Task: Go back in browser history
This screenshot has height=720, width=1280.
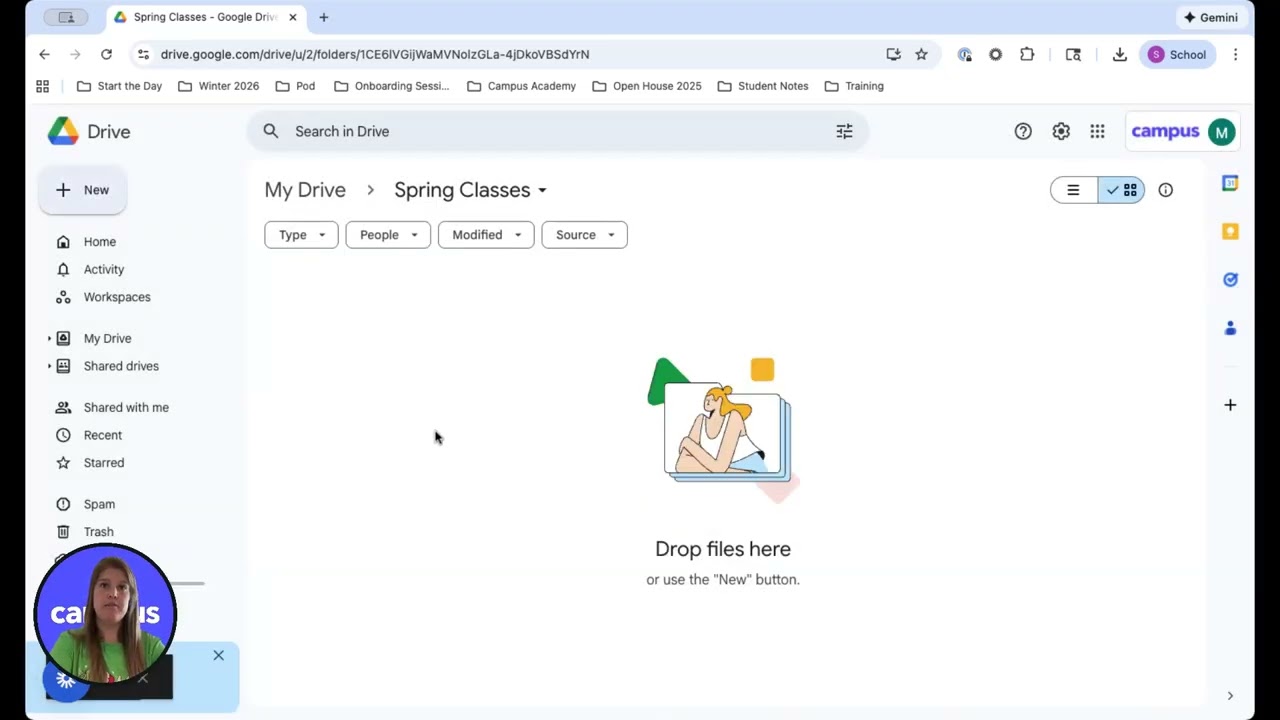Action: click(x=44, y=54)
